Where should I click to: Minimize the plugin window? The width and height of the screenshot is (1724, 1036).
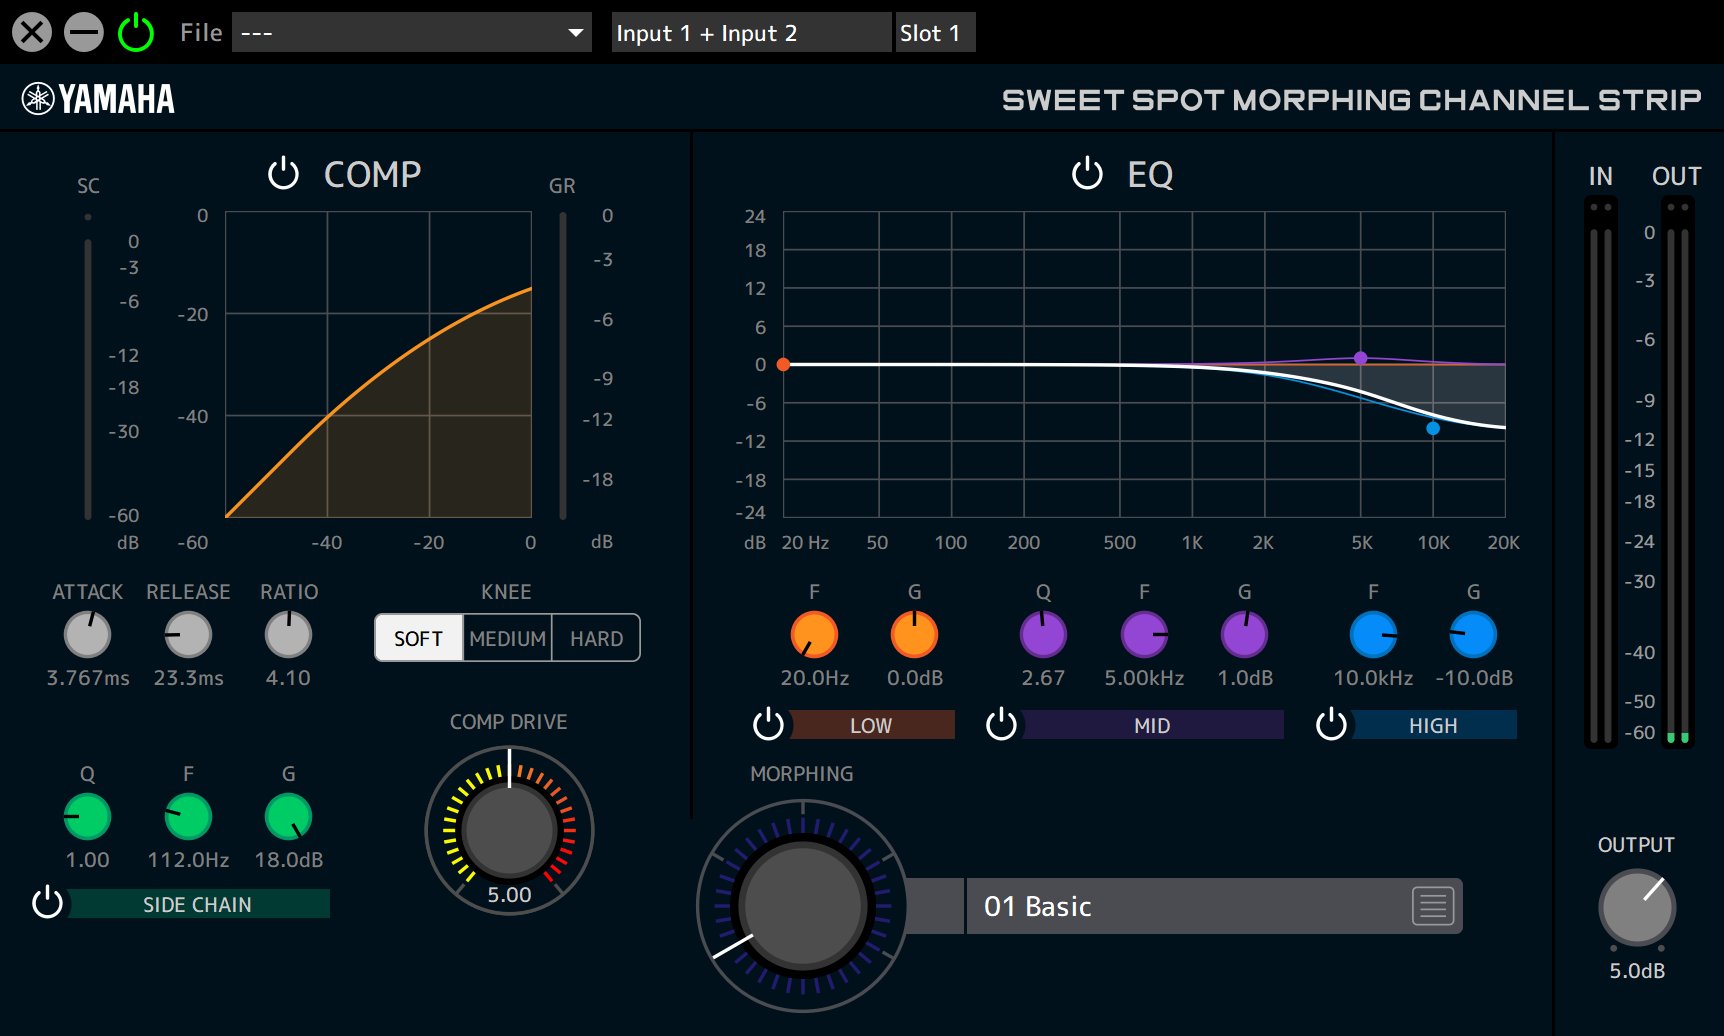click(84, 33)
